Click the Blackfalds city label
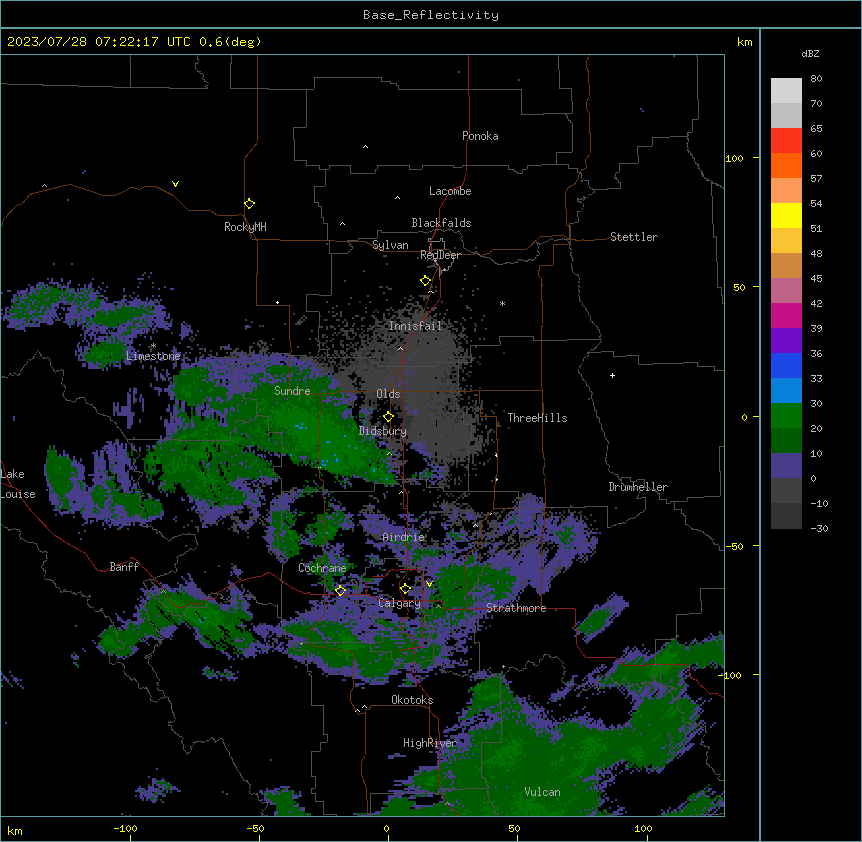 tap(441, 223)
